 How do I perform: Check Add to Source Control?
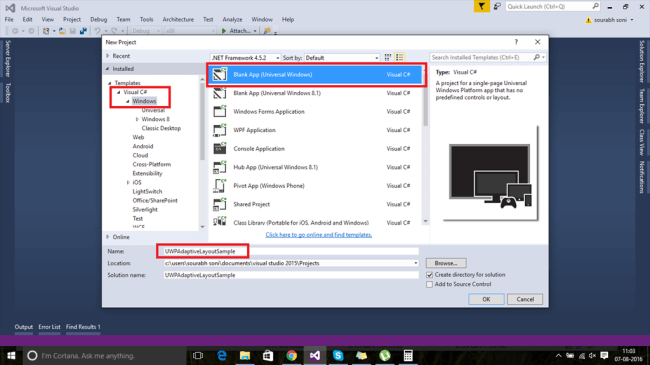pyautogui.click(x=429, y=285)
